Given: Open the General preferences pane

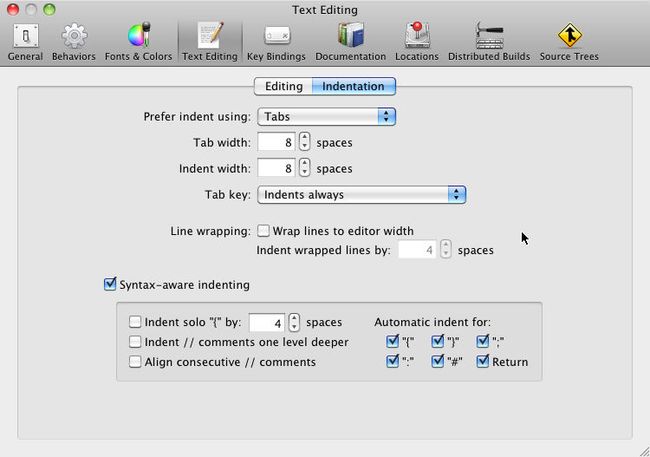Looking at the screenshot, I should click(x=25, y=42).
